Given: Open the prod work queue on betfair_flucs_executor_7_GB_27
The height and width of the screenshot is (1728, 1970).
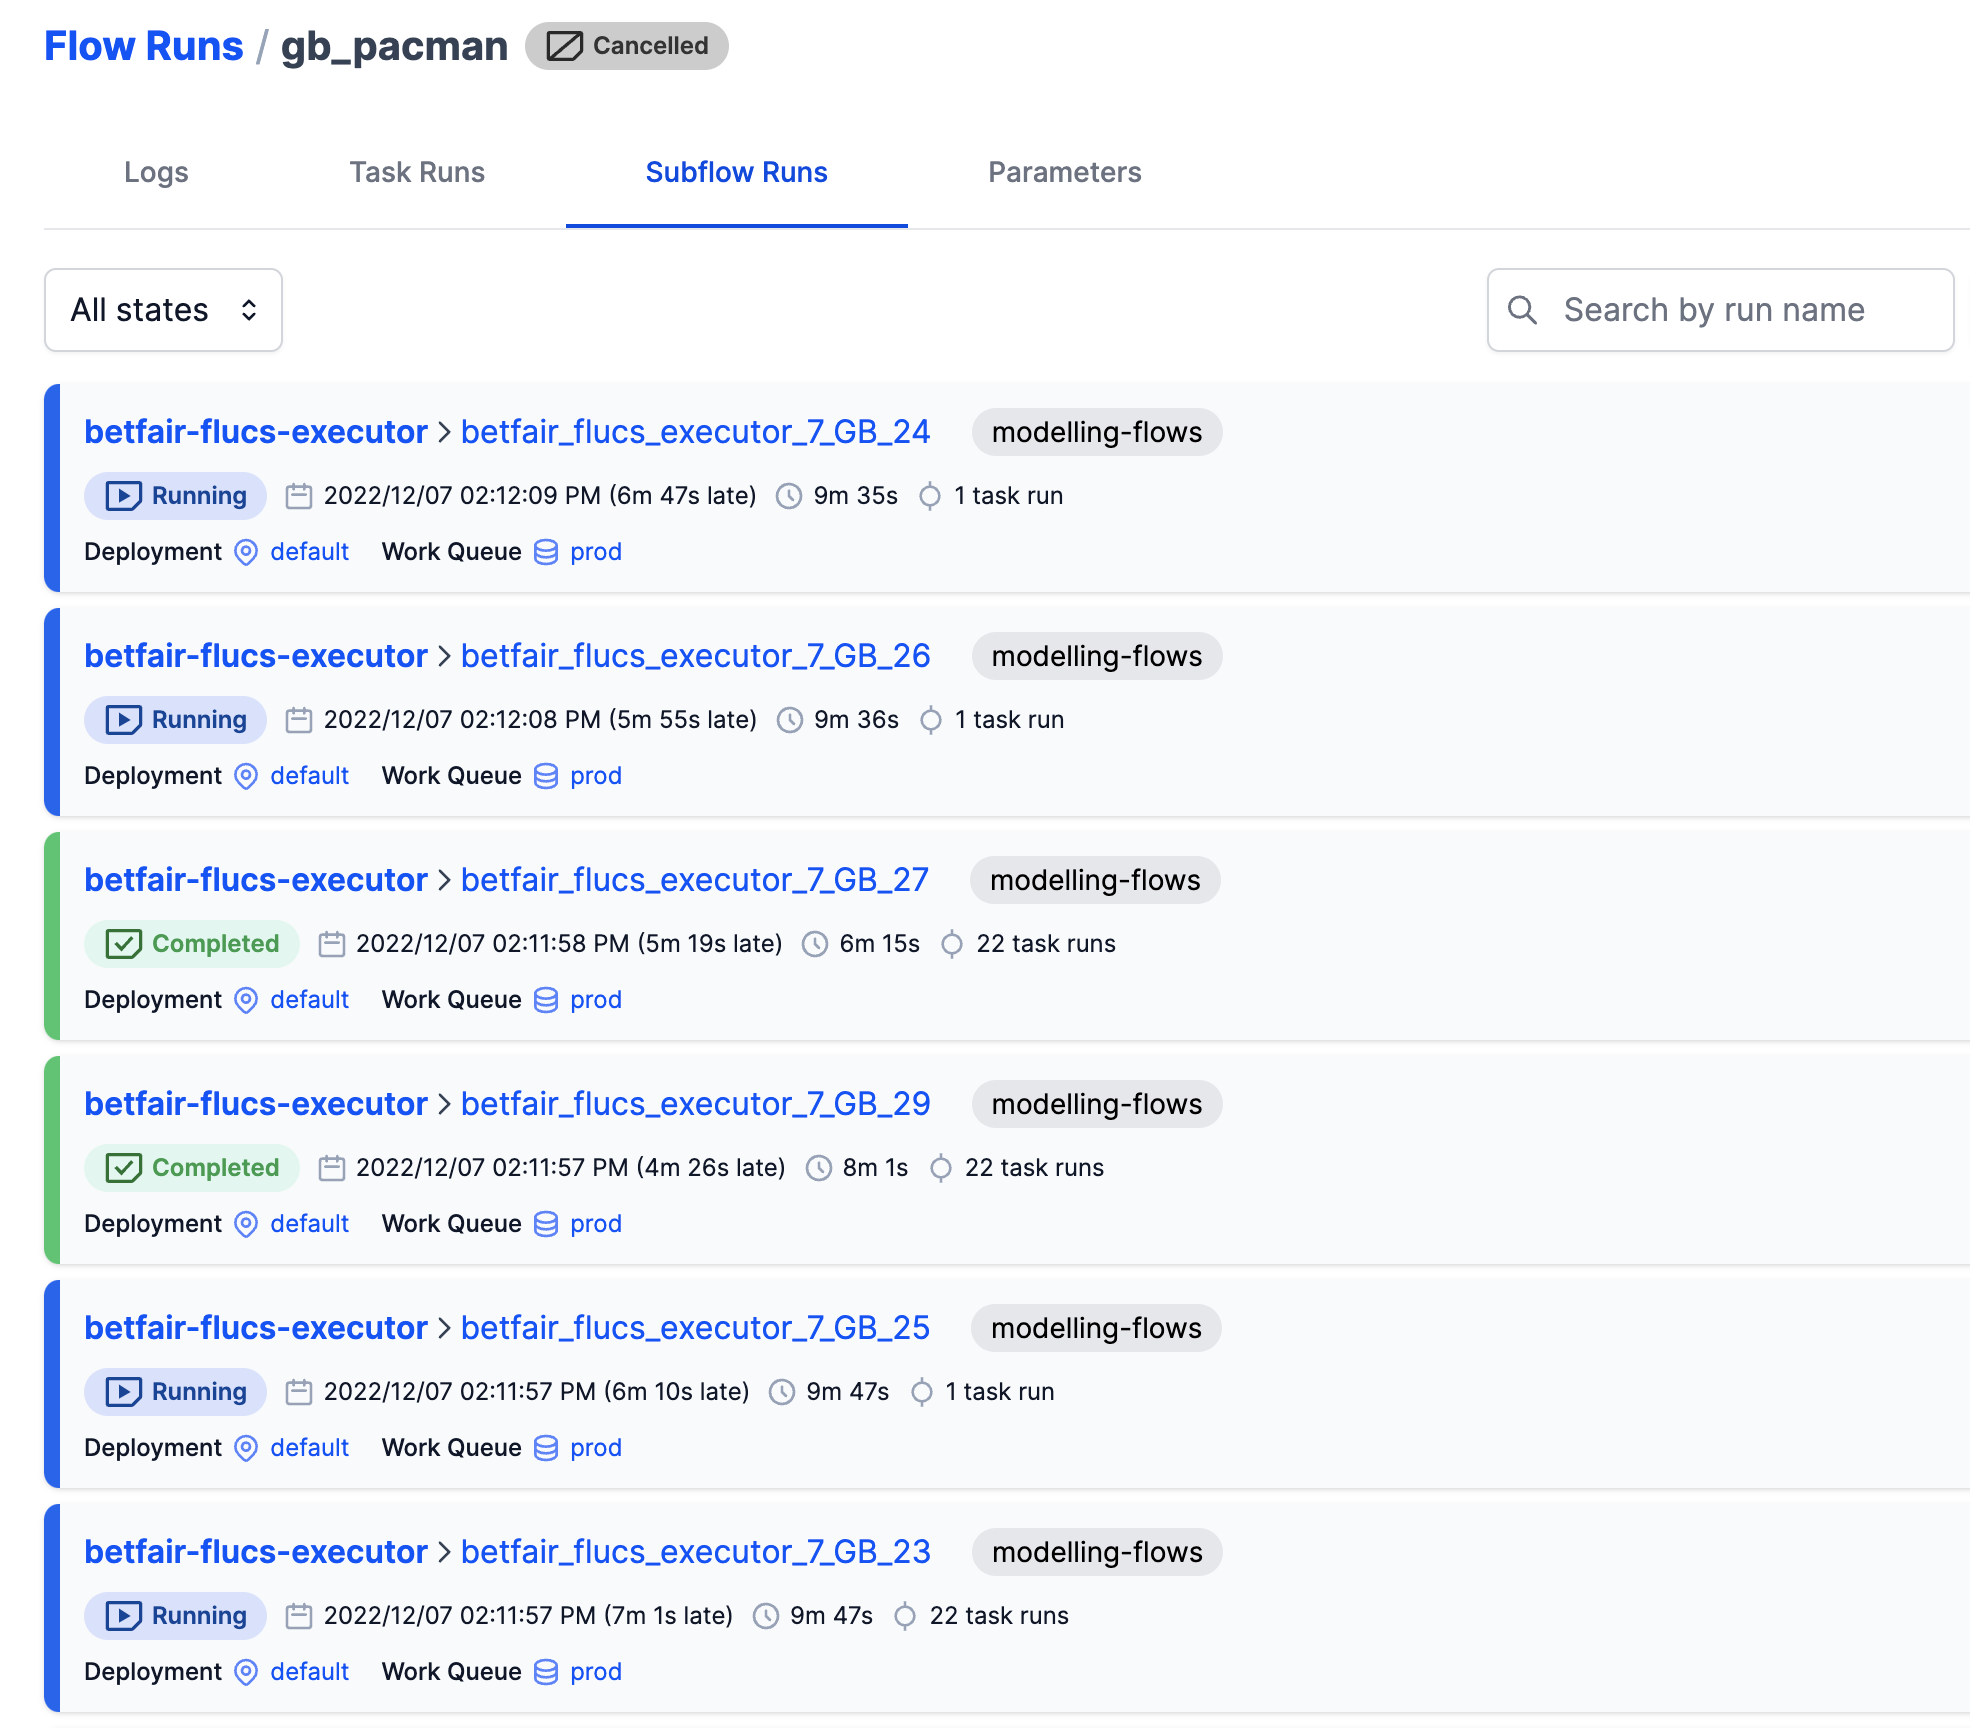Looking at the screenshot, I should (x=595, y=999).
